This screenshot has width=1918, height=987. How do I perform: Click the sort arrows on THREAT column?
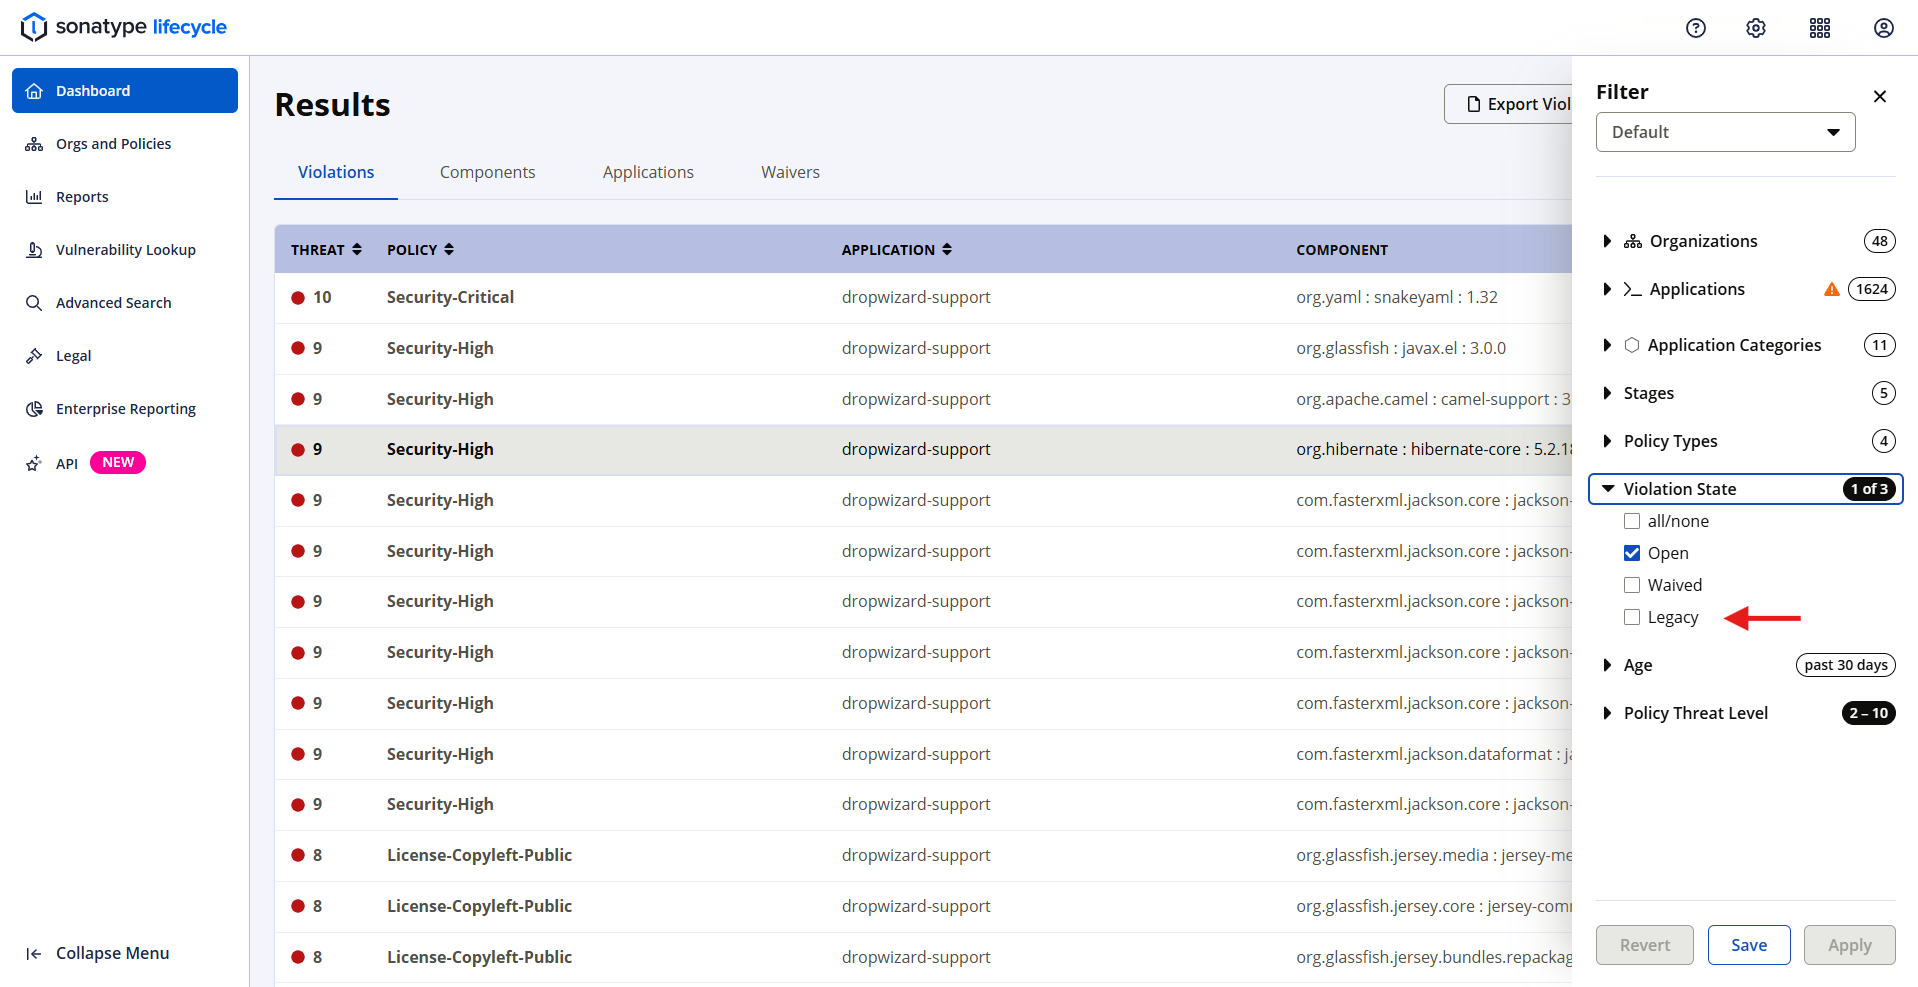pyautogui.click(x=357, y=250)
